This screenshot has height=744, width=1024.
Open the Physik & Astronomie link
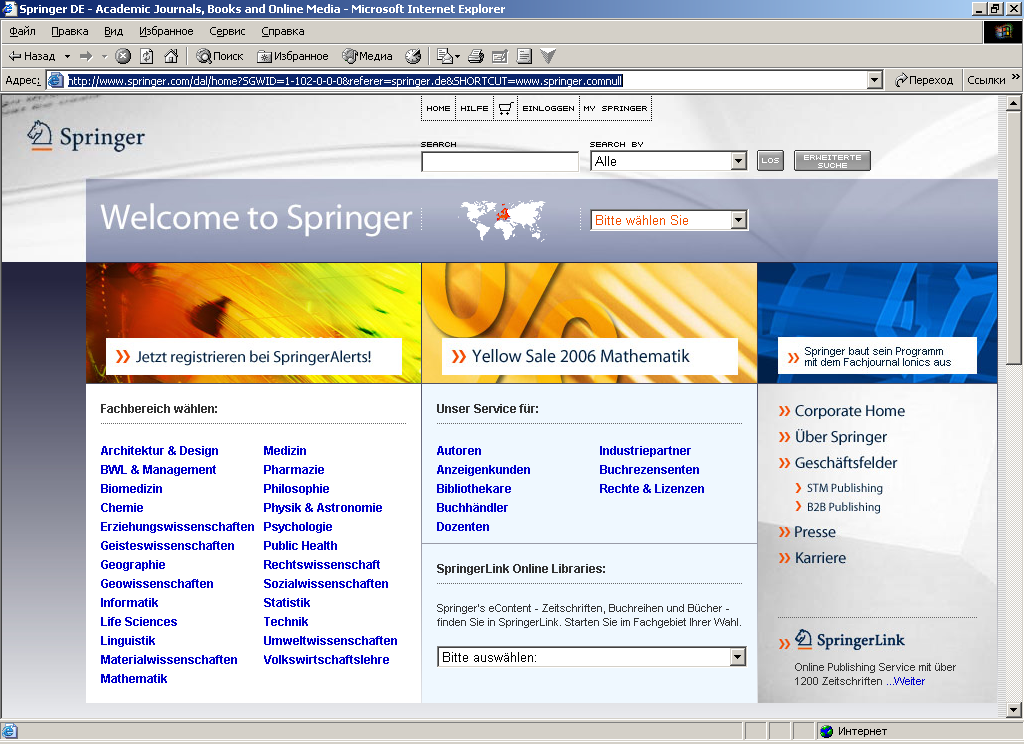323,508
